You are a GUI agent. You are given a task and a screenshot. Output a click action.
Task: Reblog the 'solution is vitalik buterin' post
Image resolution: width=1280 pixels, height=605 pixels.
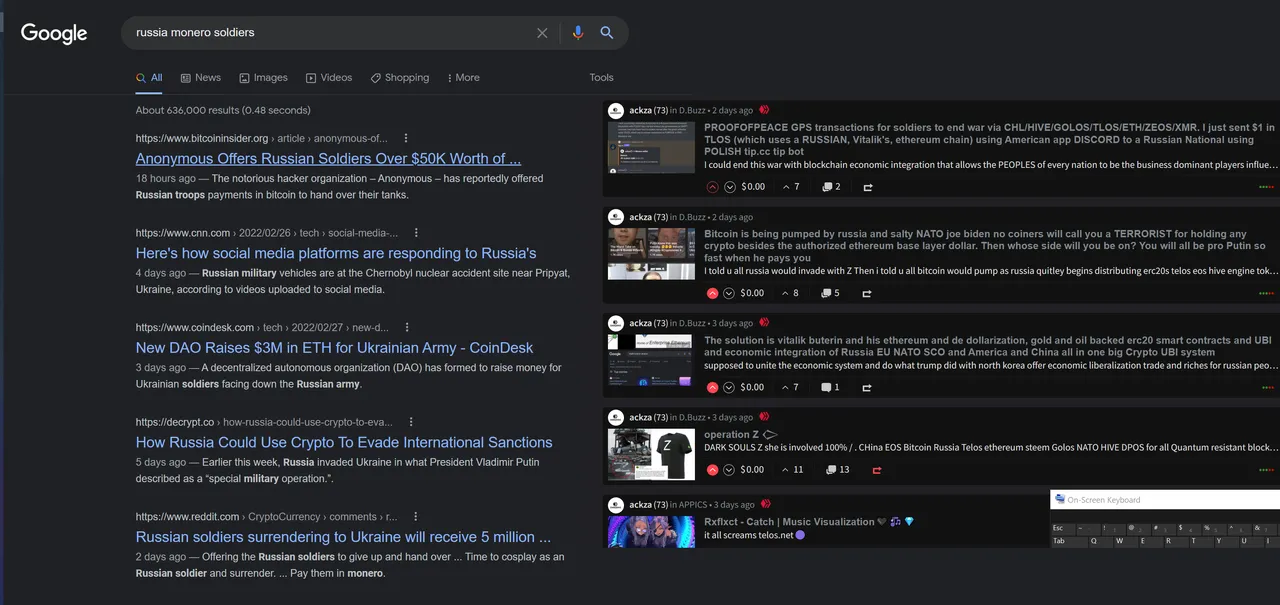867,387
